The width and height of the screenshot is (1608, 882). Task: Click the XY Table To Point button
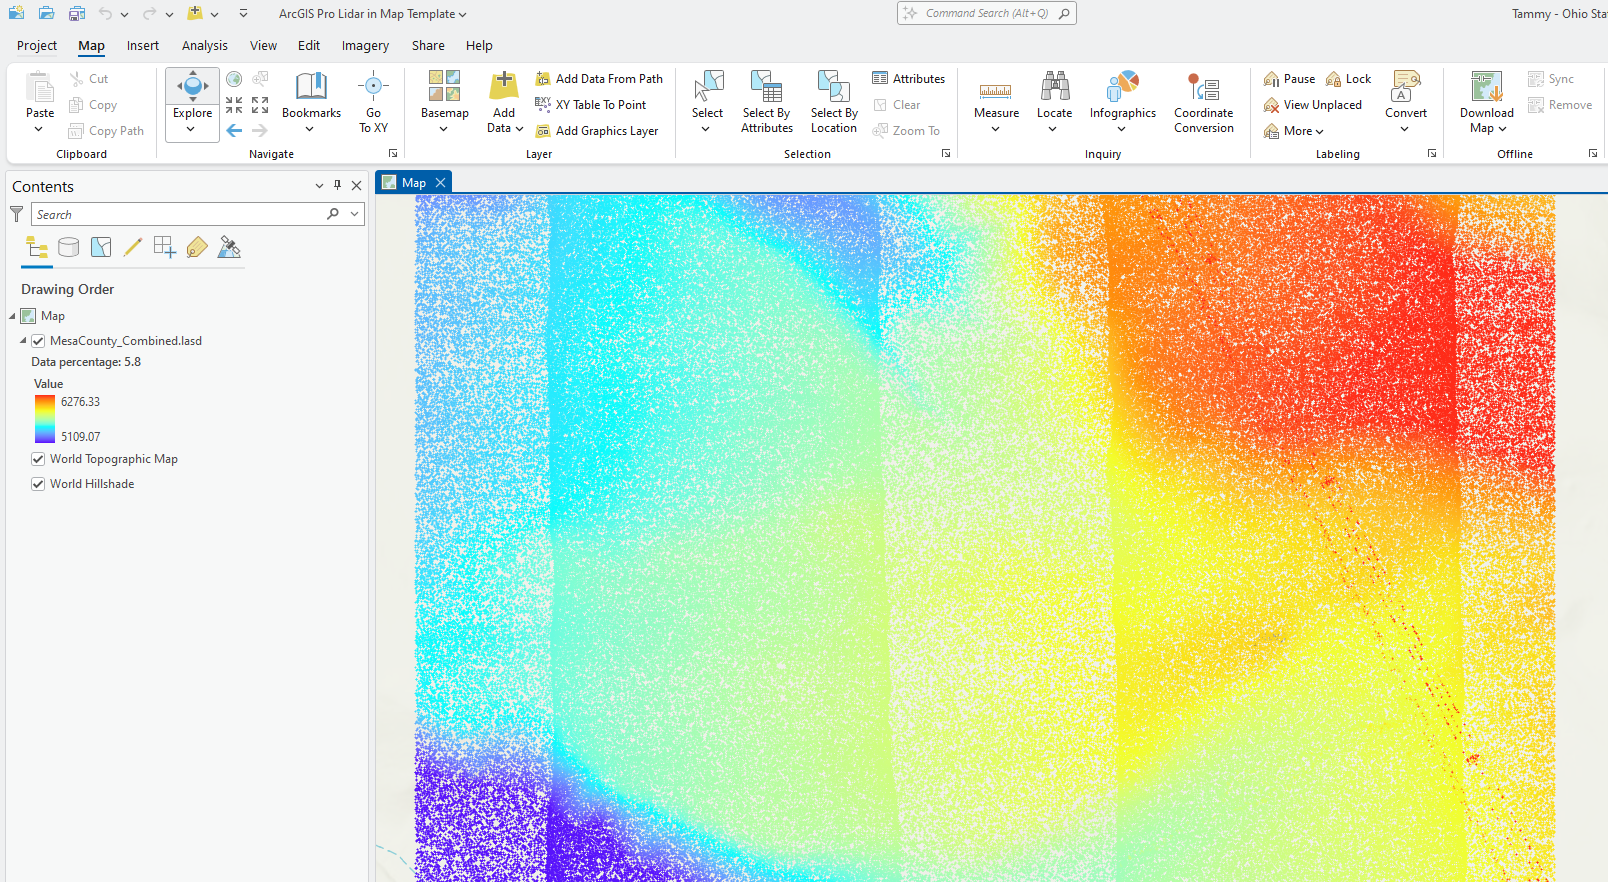click(591, 105)
